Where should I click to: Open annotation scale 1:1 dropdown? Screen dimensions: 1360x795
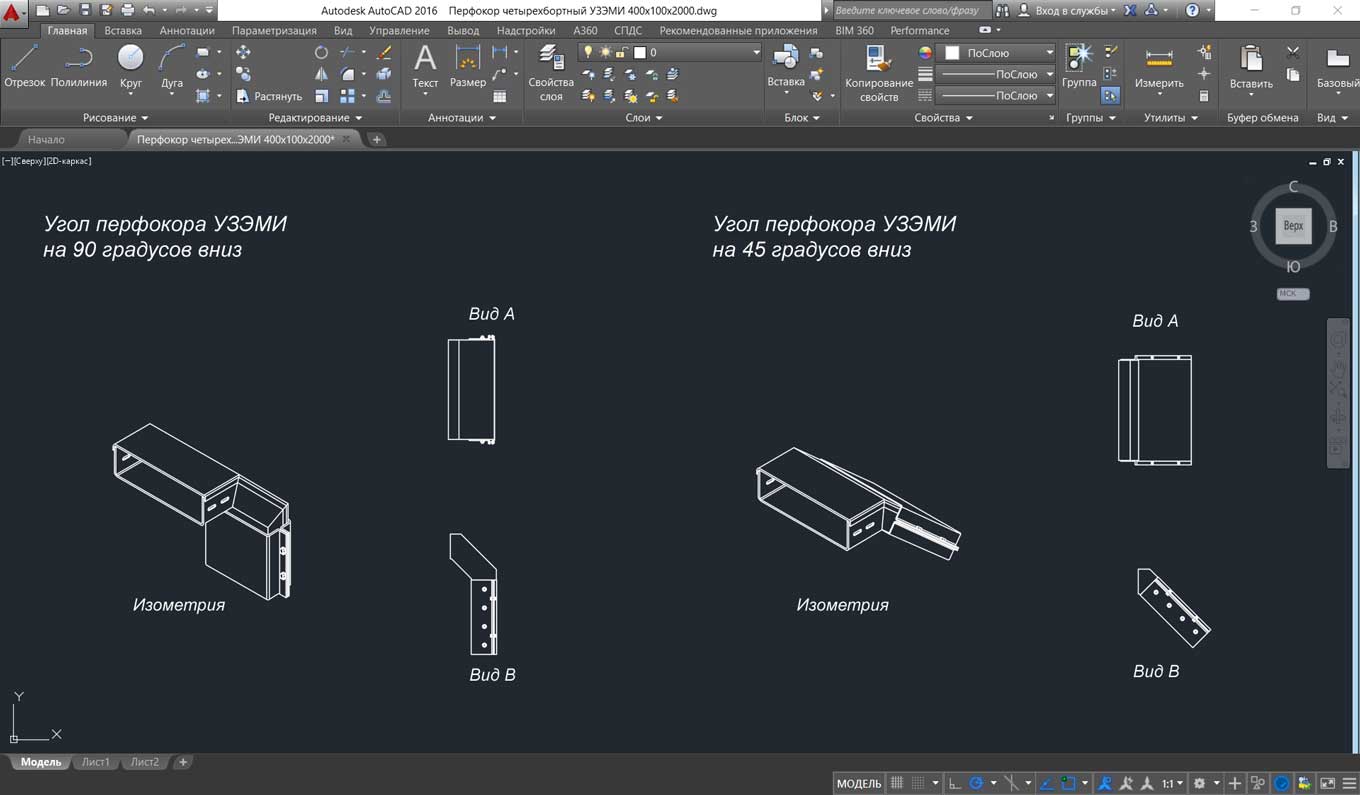tap(1172, 783)
